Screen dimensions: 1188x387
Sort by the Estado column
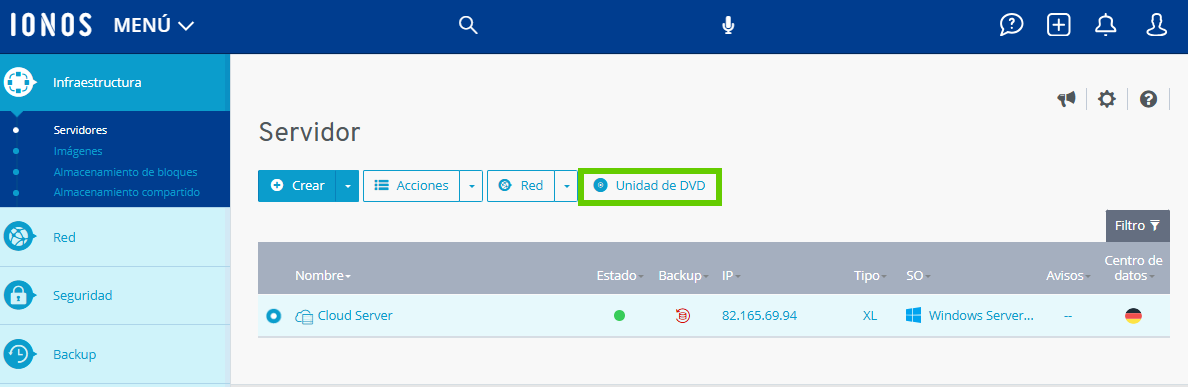tap(620, 276)
